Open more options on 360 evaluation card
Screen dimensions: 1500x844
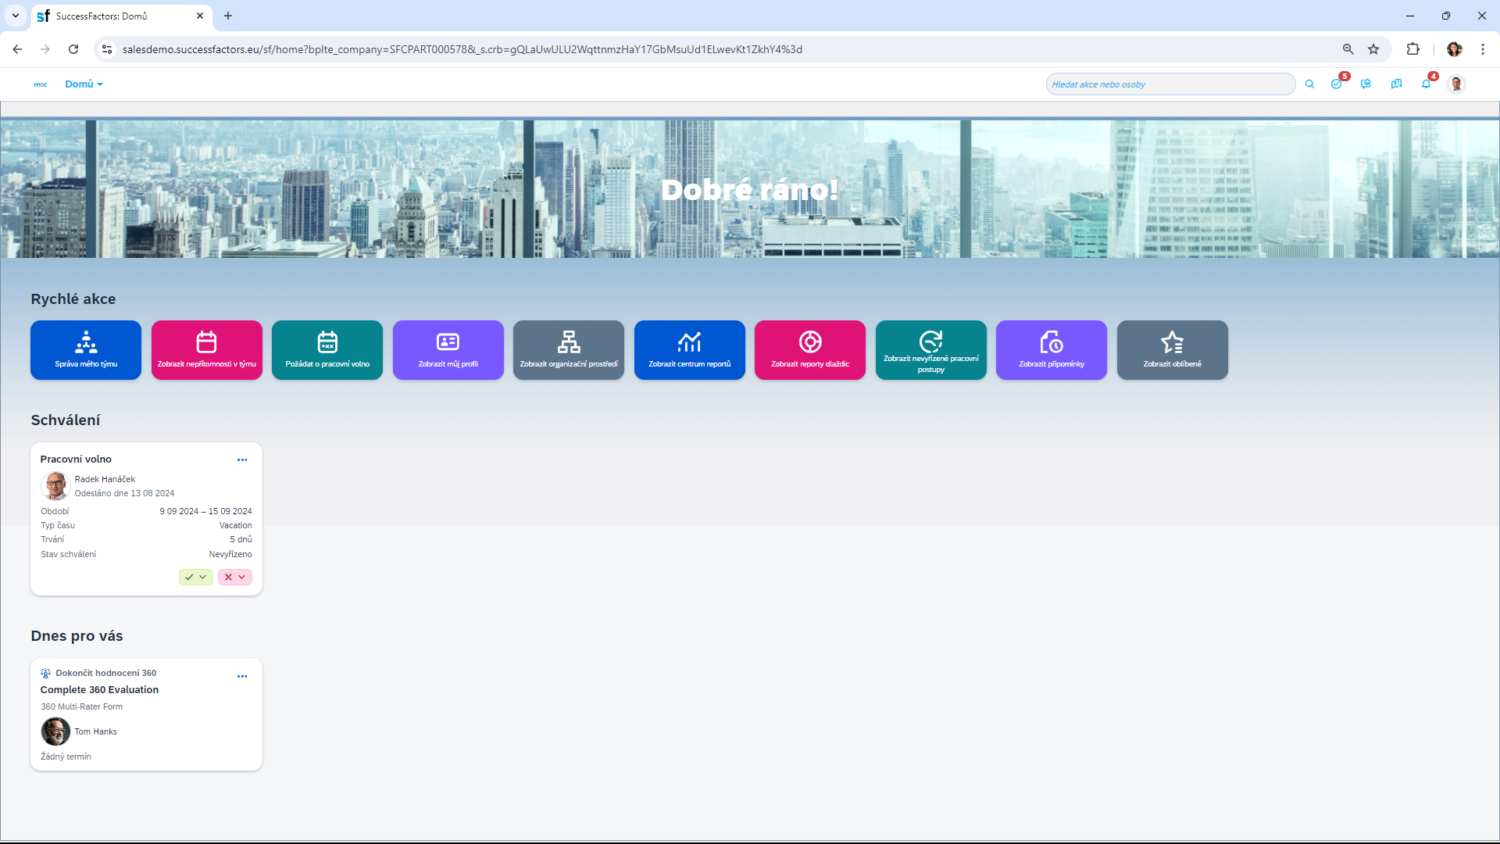242,677
